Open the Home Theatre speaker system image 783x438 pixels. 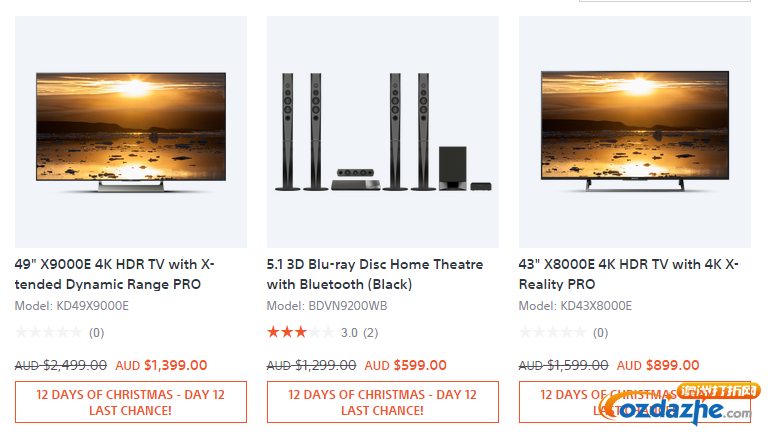pyautogui.click(x=383, y=132)
